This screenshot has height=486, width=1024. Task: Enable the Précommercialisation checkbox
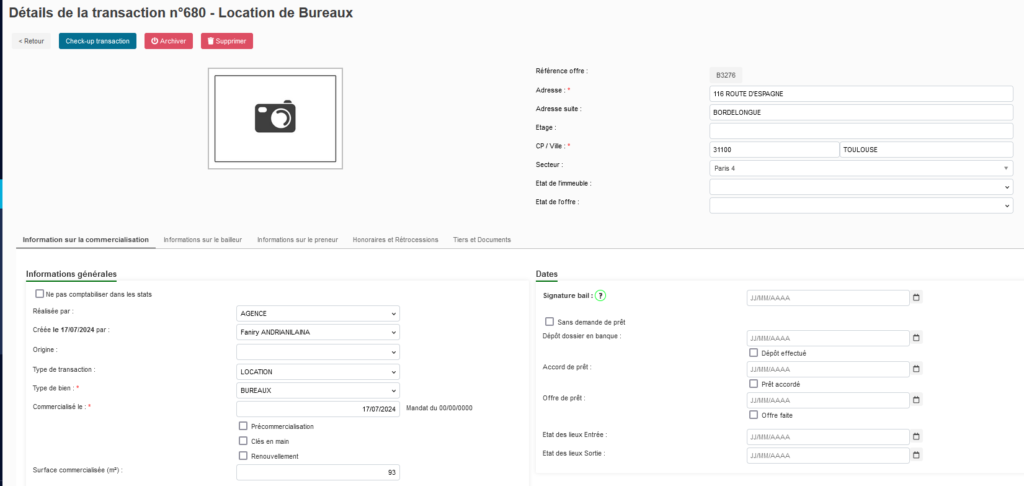point(243,426)
